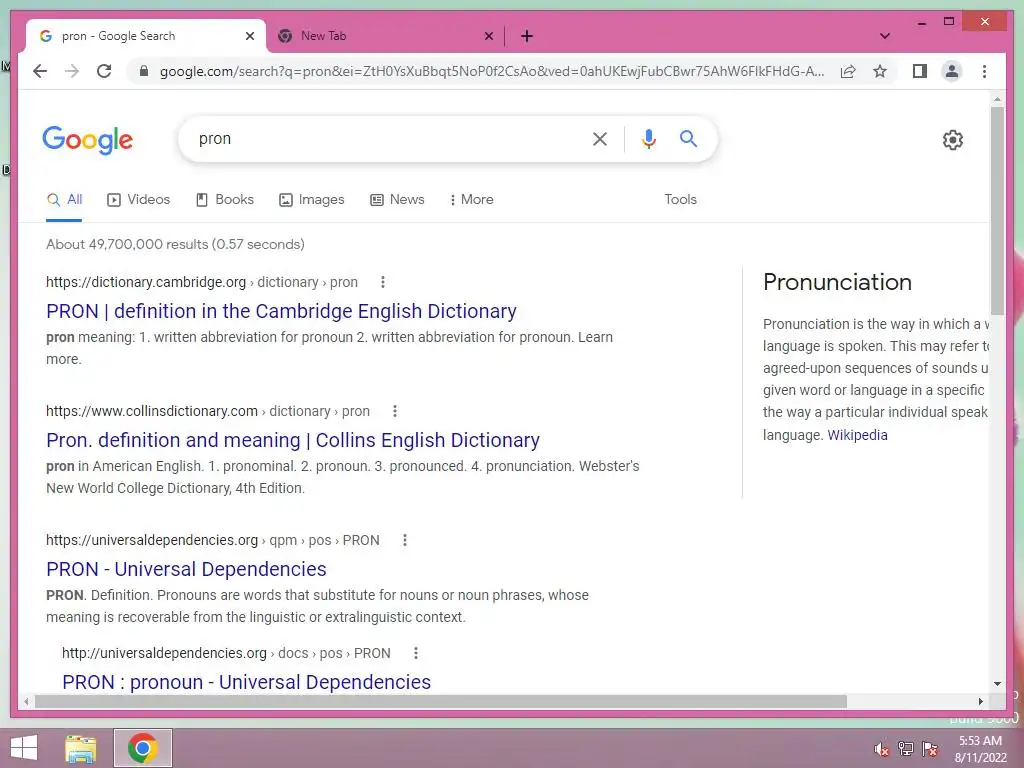
Task: Close the New Tab tab
Action: coord(488,37)
